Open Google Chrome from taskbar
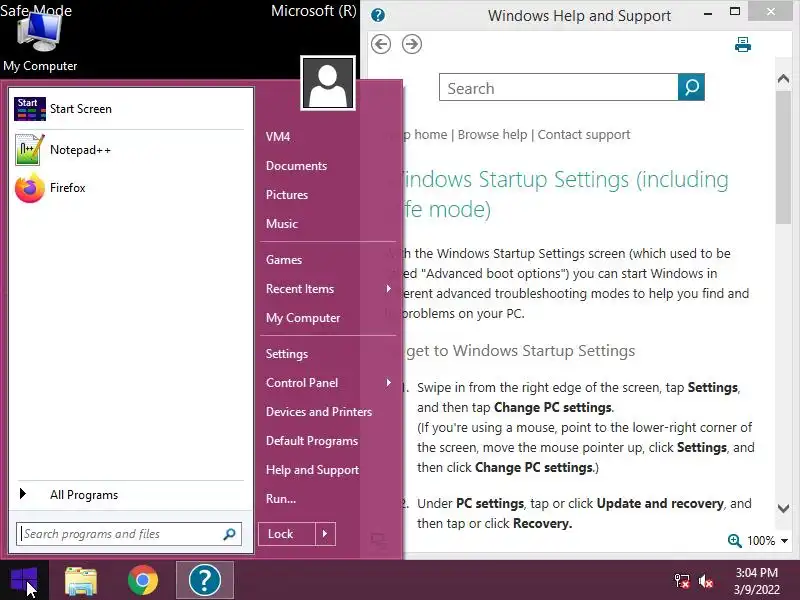The height and width of the screenshot is (600, 800). [x=143, y=581]
